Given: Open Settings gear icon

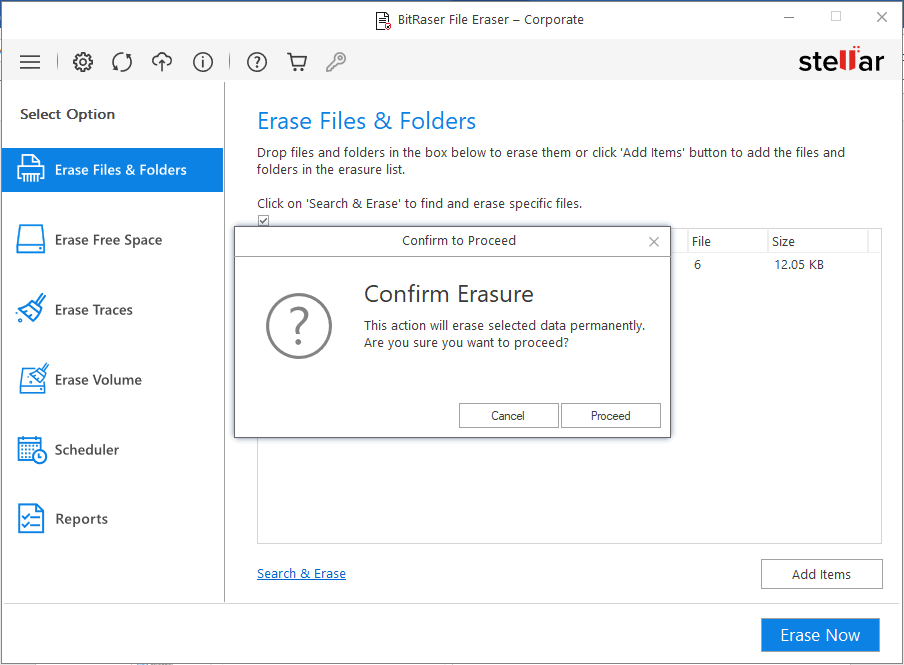Looking at the screenshot, I should [83, 62].
